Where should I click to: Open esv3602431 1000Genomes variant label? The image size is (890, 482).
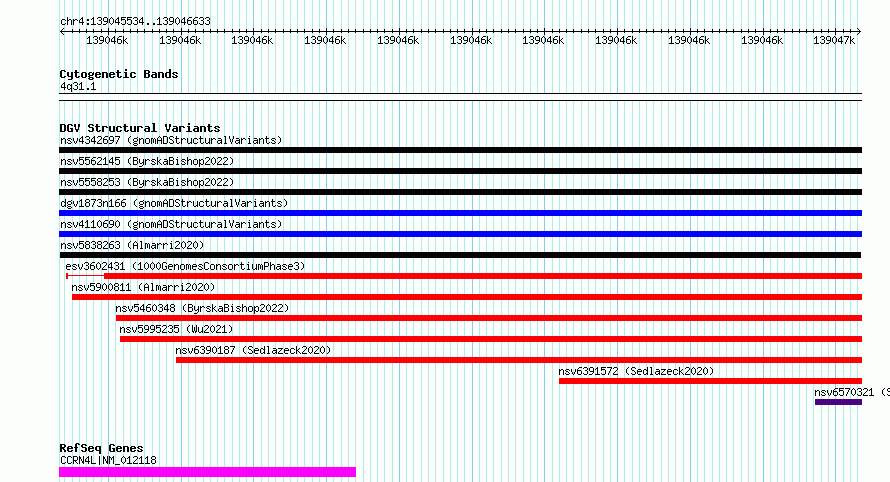[185, 266]
